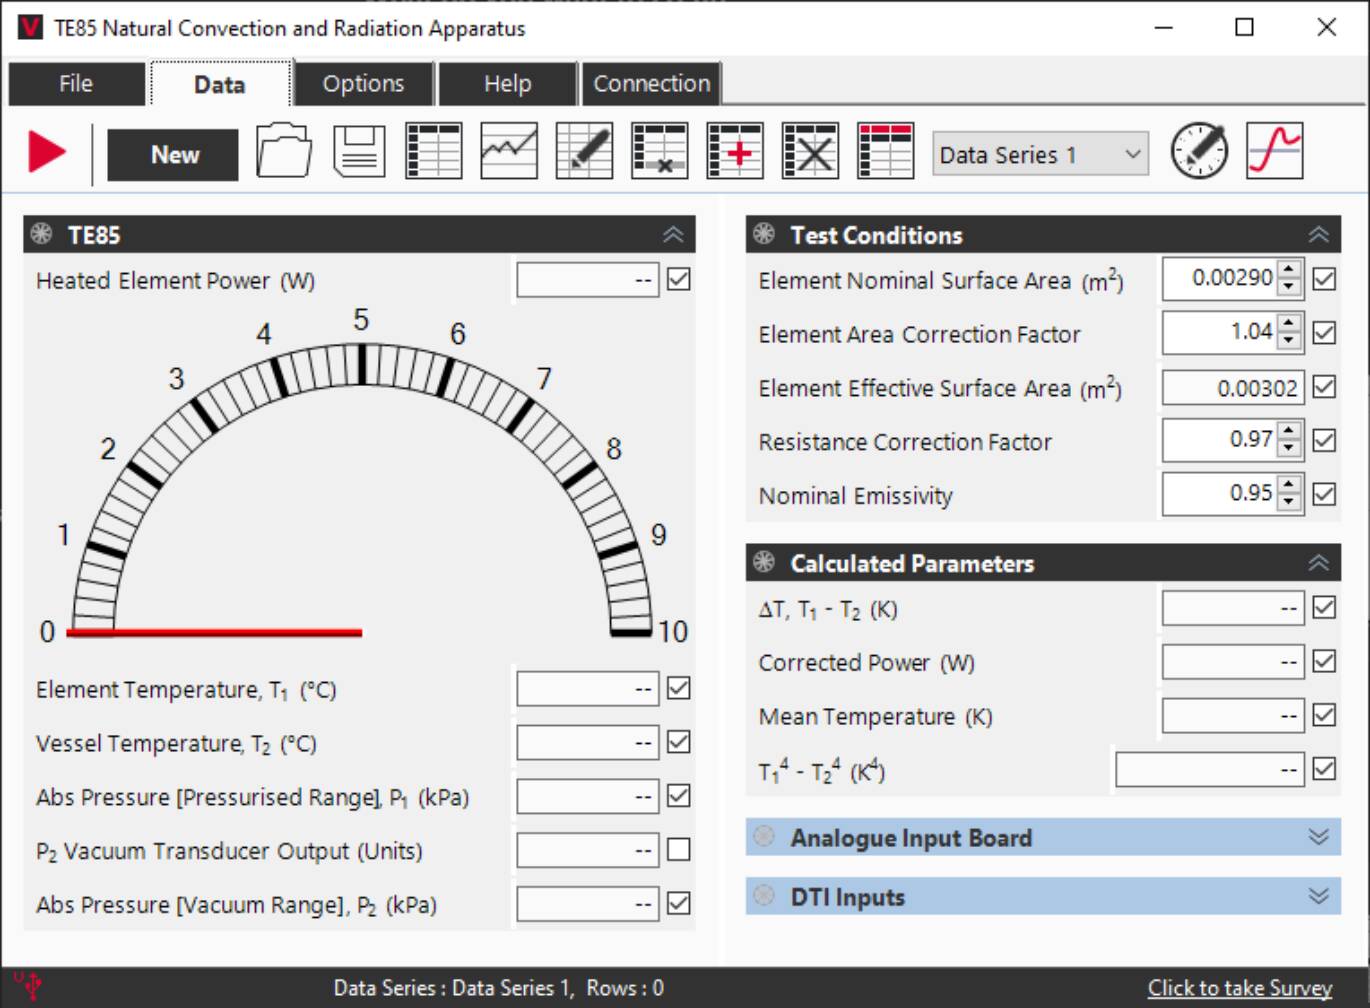Open the Data Series 1 dropdown

click(1040, 155)
